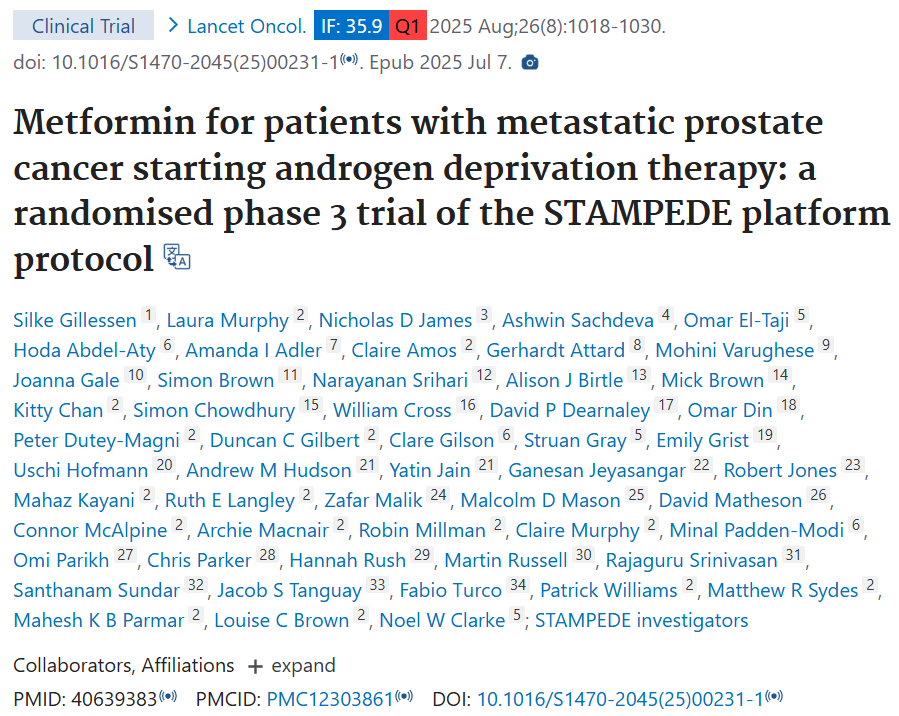The image size is (899, 716).
Task: Click affiliation number 1 beside Silke Gillessen
Action: pos(149,317)
